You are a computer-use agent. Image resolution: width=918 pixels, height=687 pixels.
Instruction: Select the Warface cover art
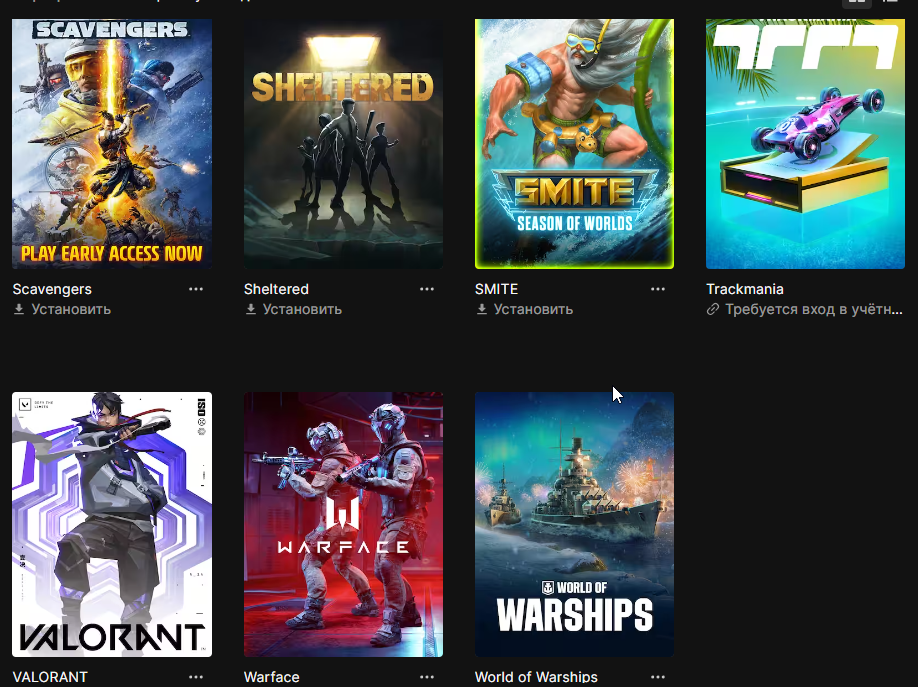pyautogui.click(x=343, y=524)
